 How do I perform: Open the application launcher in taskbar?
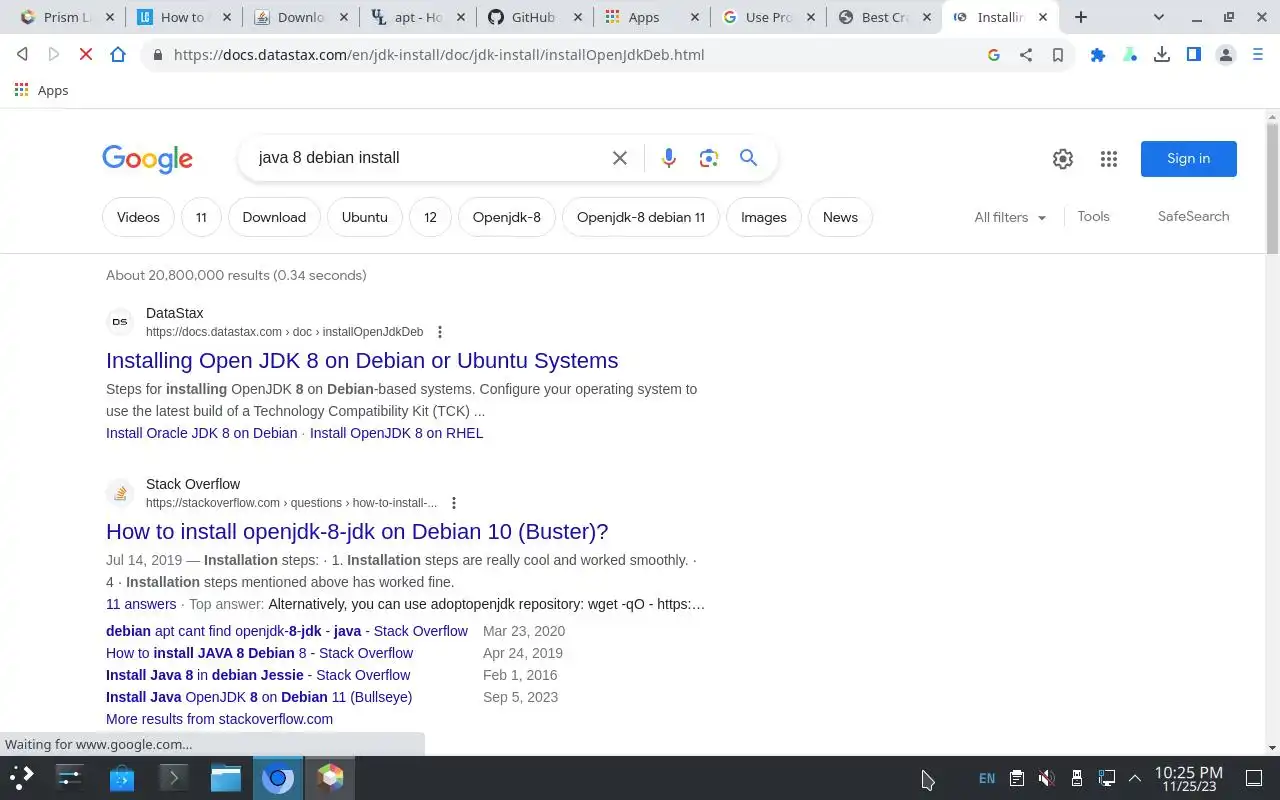(x=22, y=777)
